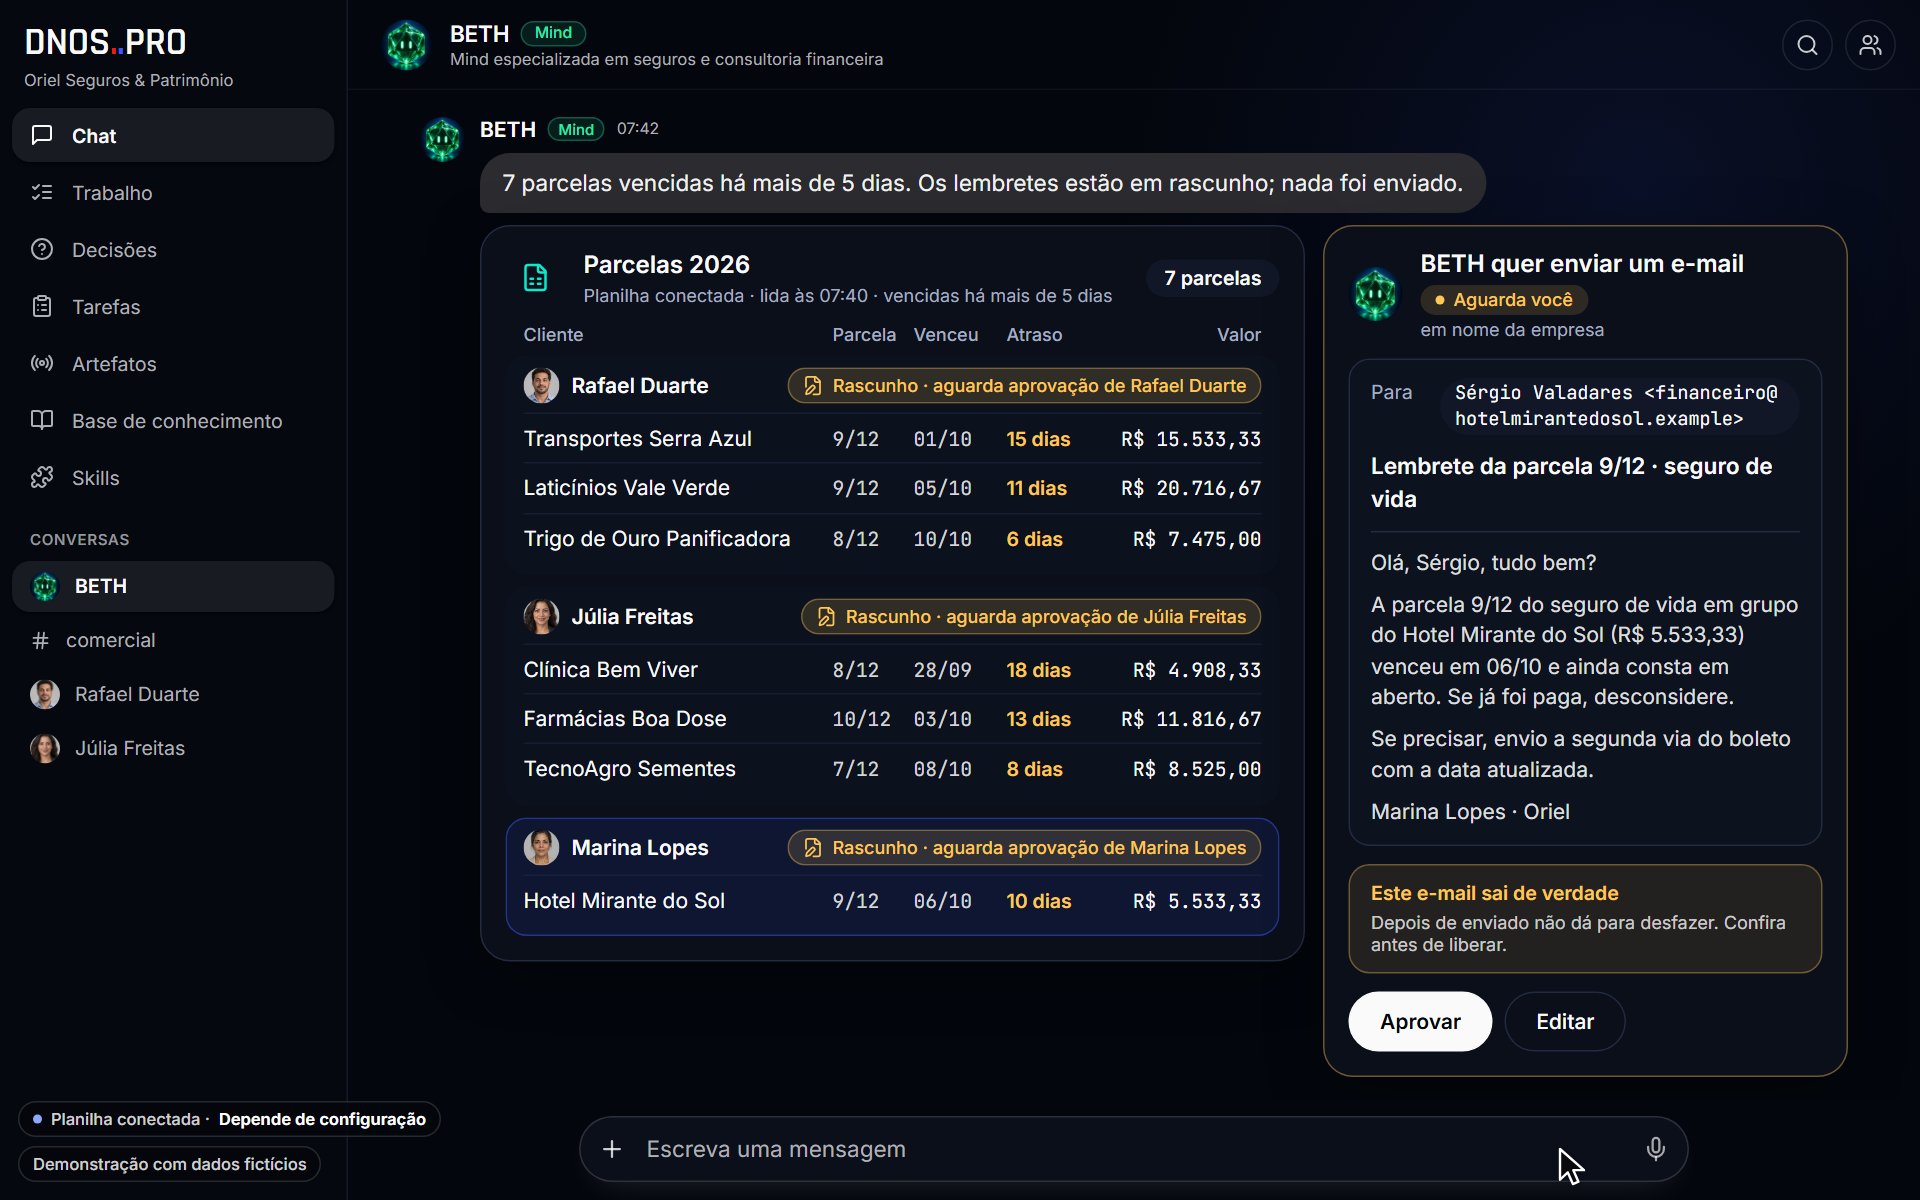Image resolution: width=1920 pixels, height=1200 pixels.
Task: Open Júlia Freitas conversation in sidebar
Action: 173,748
